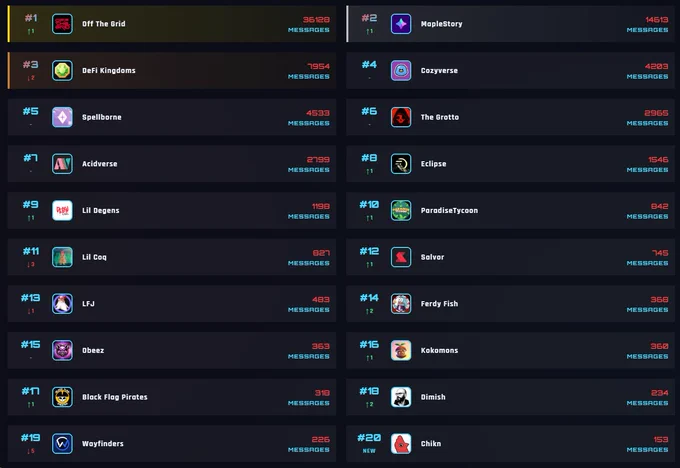Open the MapleStory purple star icon
Image resolution: width=680 pixels, height=468 pixels.
tap(401, 24)
